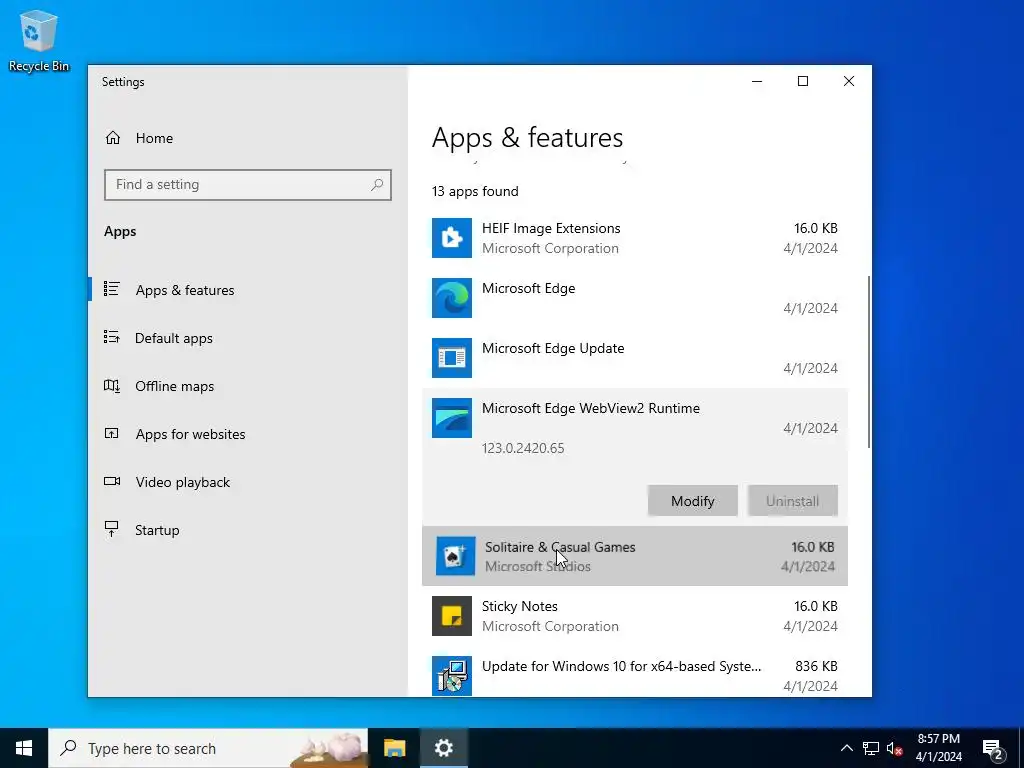The image size is (1024, 768).
Task: Open File Explorer from the taskbar
Action: 394,748
